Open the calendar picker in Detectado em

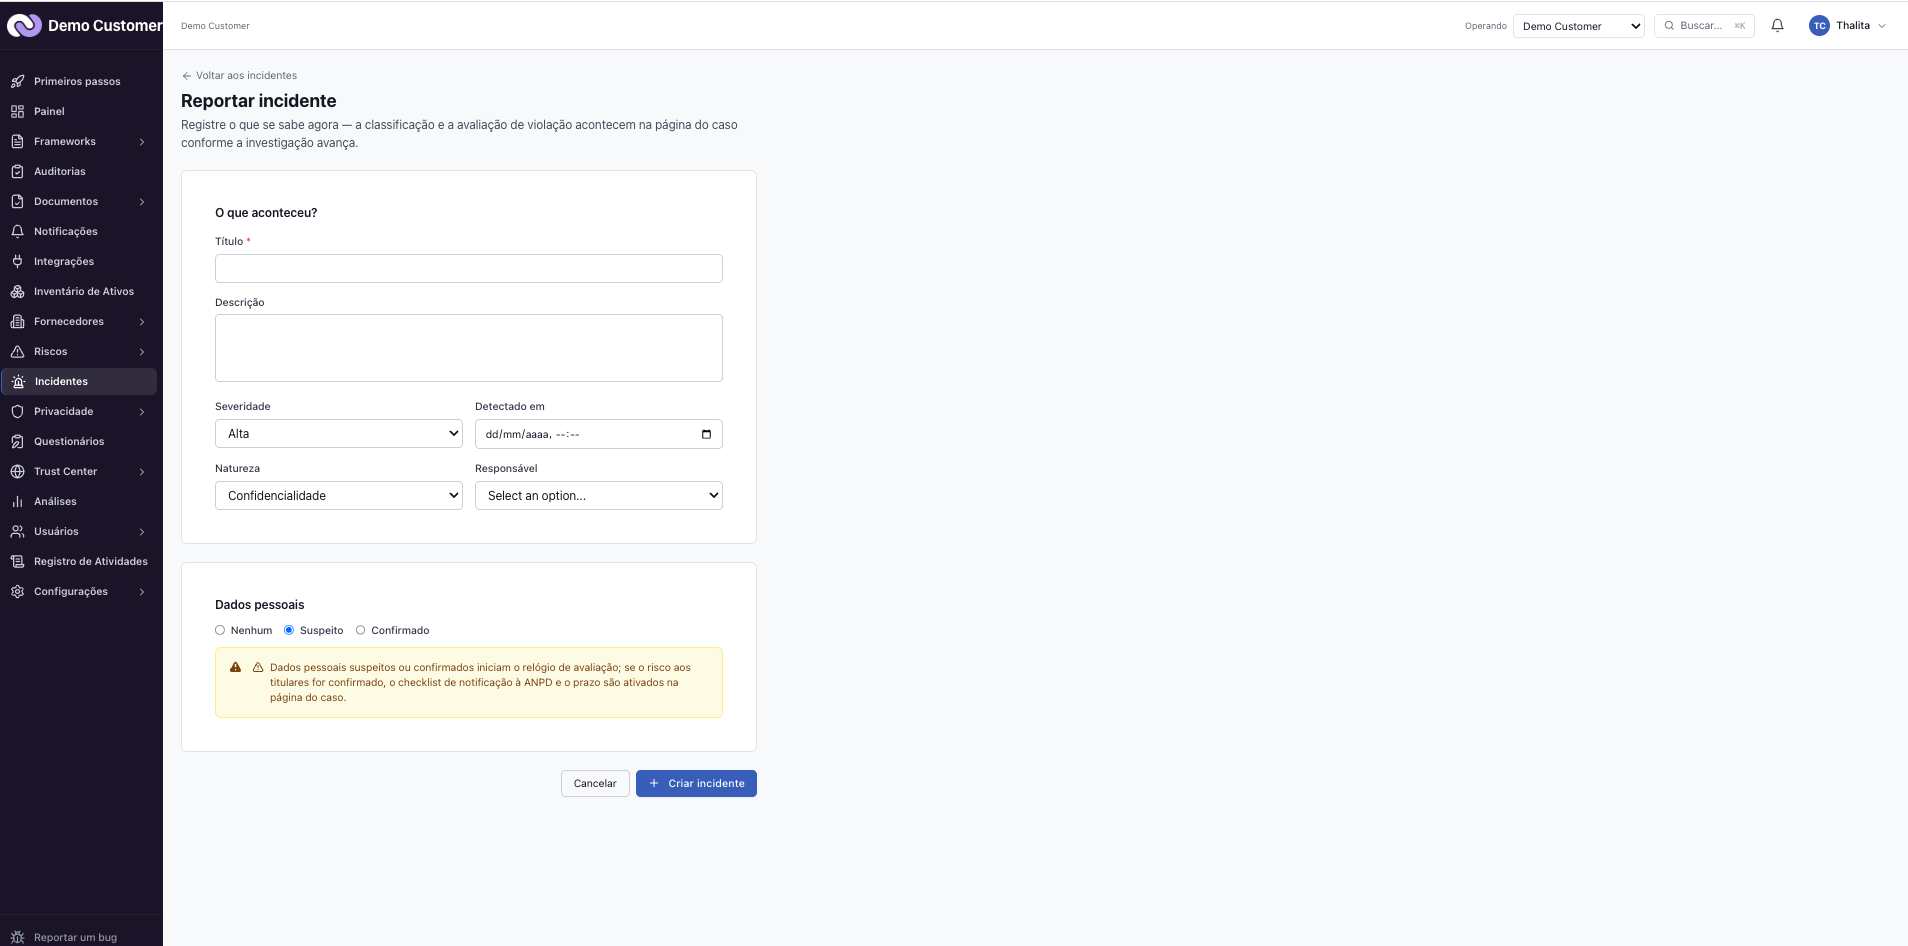tap(706, 434)
